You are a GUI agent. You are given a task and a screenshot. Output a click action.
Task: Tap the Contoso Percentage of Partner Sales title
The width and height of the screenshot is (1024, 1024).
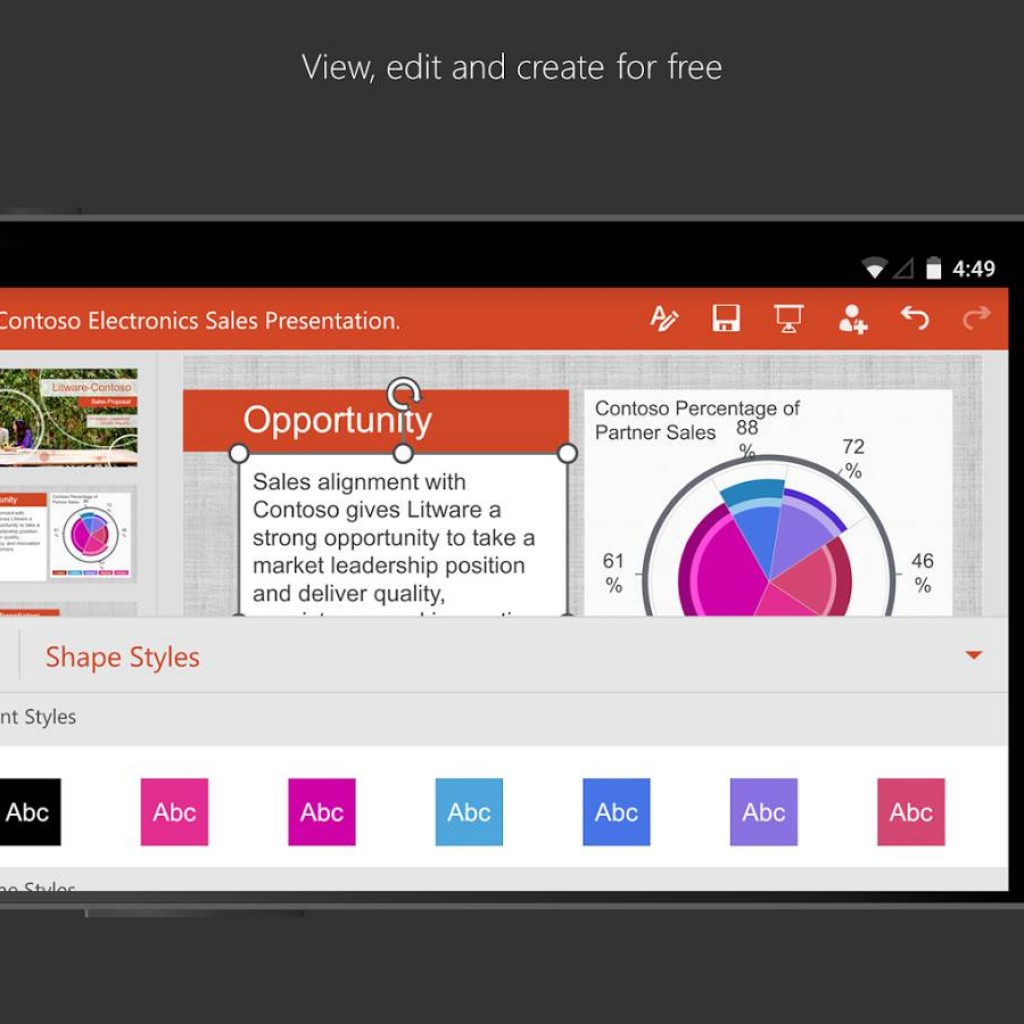pos(697,420)
